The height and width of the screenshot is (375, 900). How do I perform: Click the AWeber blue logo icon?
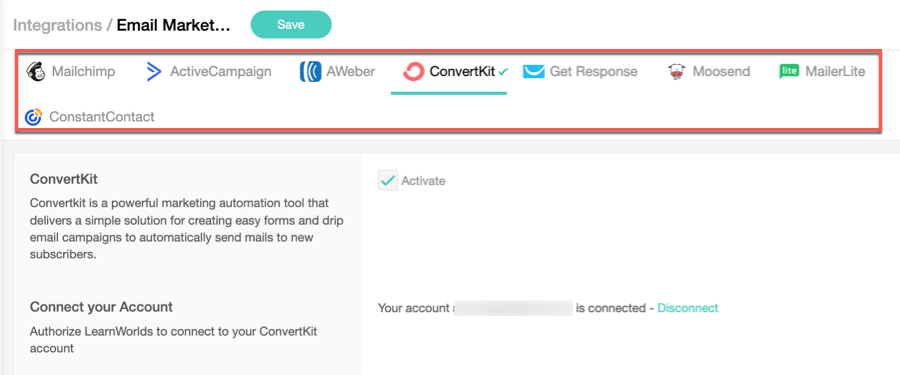point(311,72)
